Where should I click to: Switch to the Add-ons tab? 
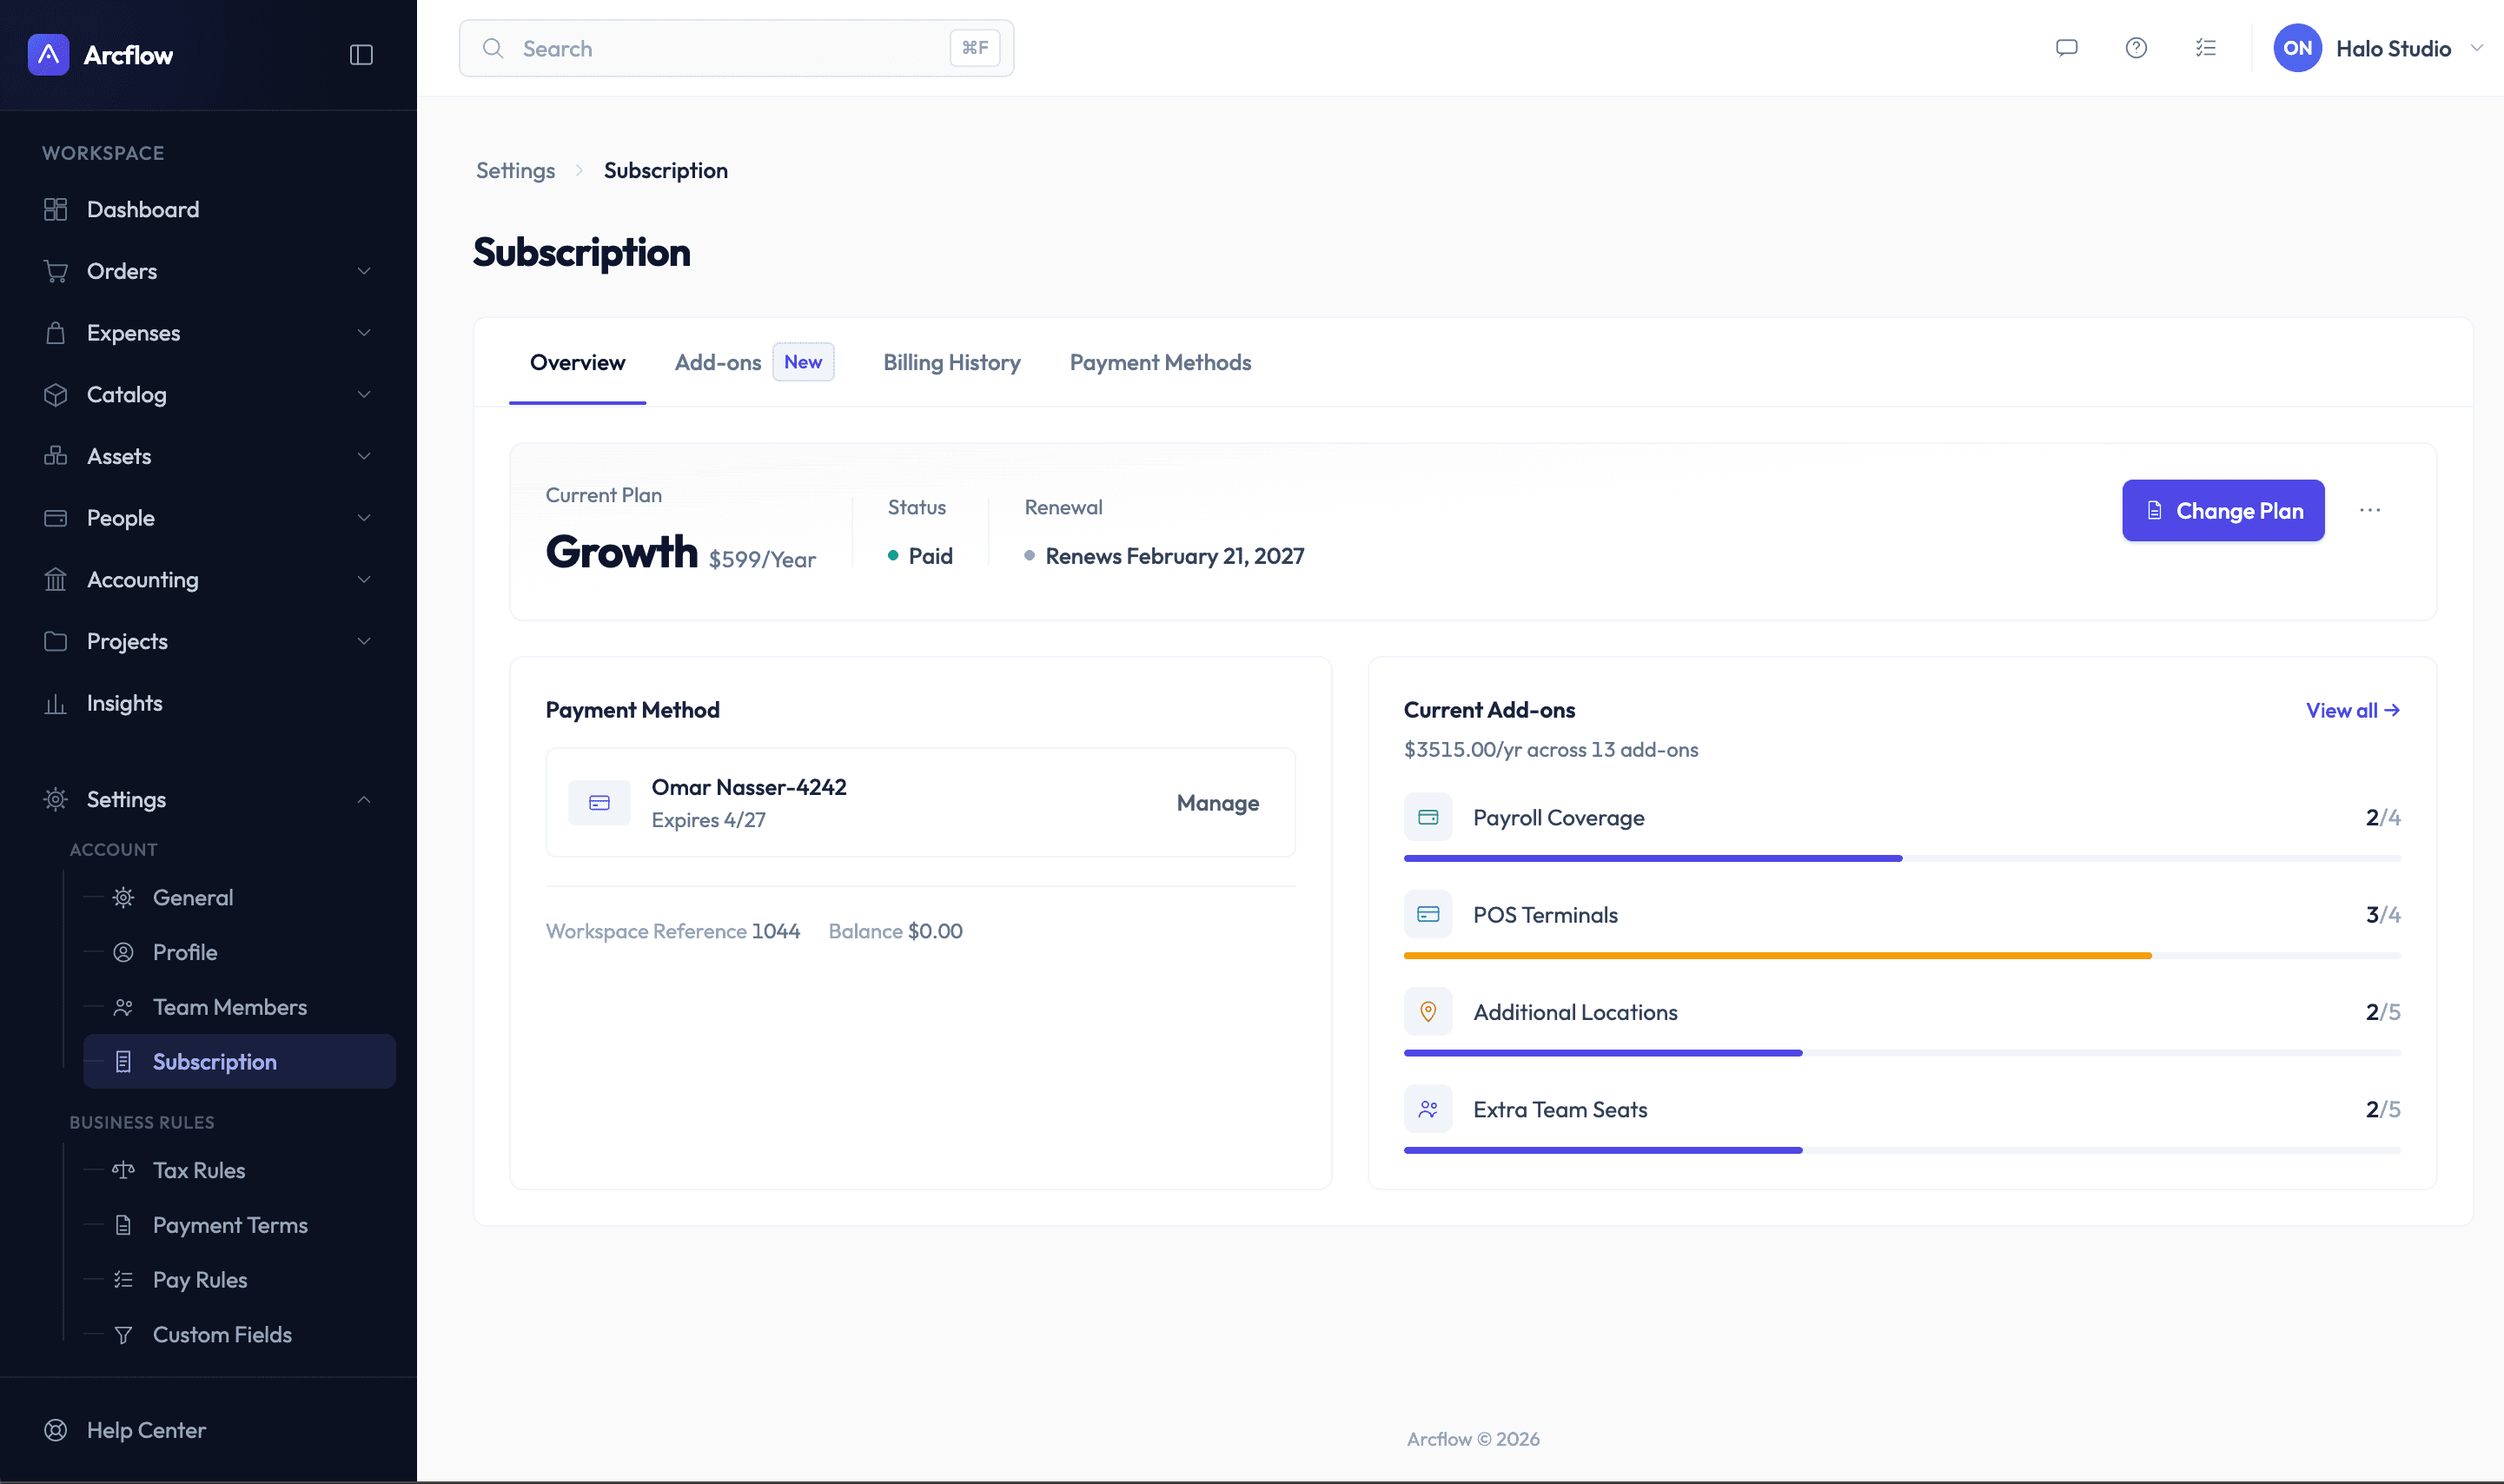coord(754,362)
